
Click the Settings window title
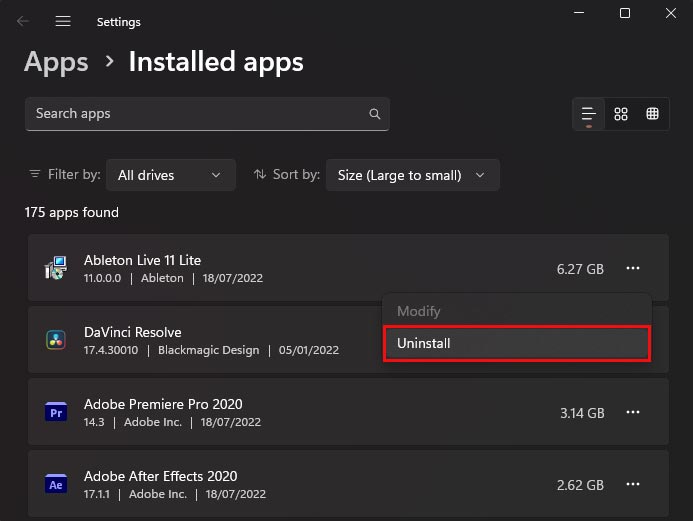[118, 22]
